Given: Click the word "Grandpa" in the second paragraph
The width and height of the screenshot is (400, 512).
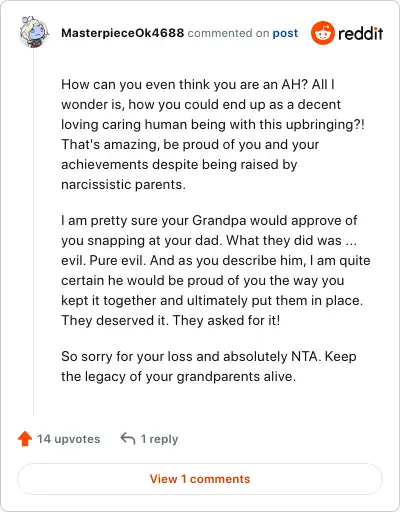Looking at the screenshot, I should tap(219, 221).
